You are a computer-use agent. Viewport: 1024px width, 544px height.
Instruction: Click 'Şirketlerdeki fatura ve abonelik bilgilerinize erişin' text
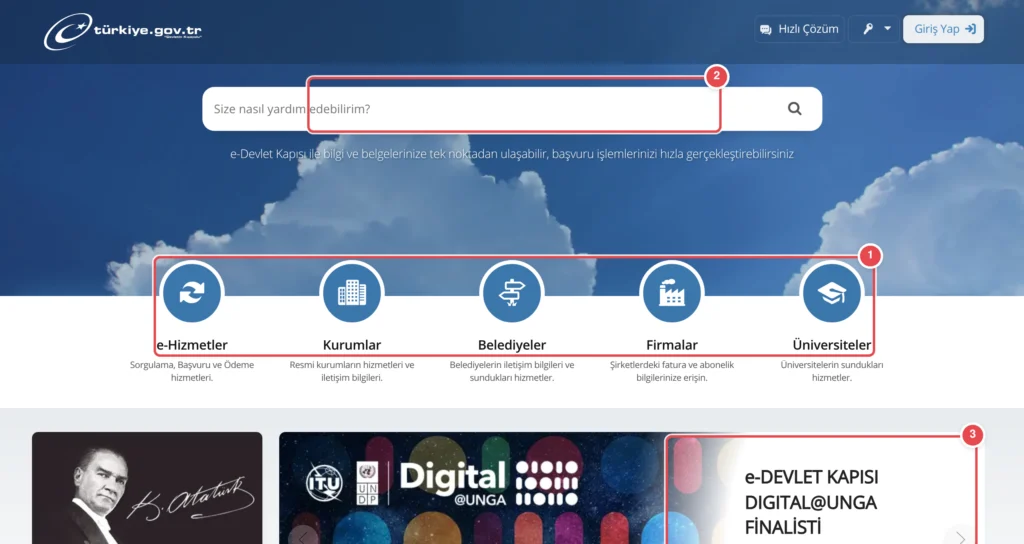click(x=672, y=371)
